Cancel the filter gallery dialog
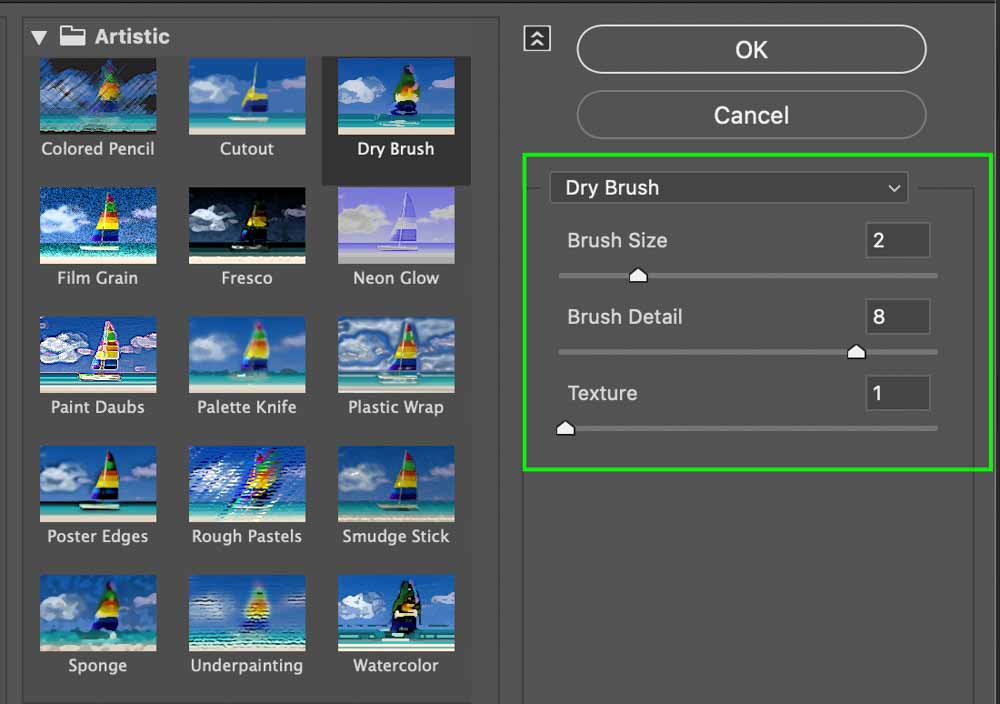1000x704 pixels. (751, 115)
